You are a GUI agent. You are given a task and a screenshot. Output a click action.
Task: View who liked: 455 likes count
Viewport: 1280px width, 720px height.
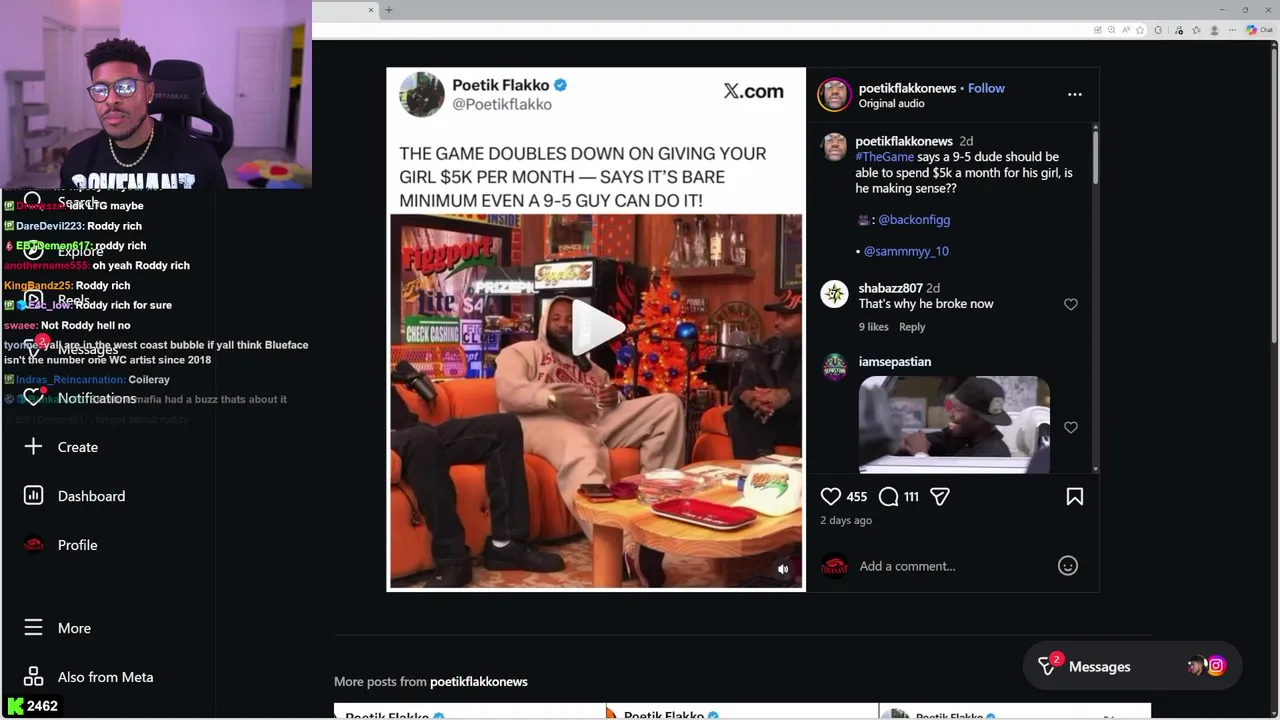[x=857, y=497]
